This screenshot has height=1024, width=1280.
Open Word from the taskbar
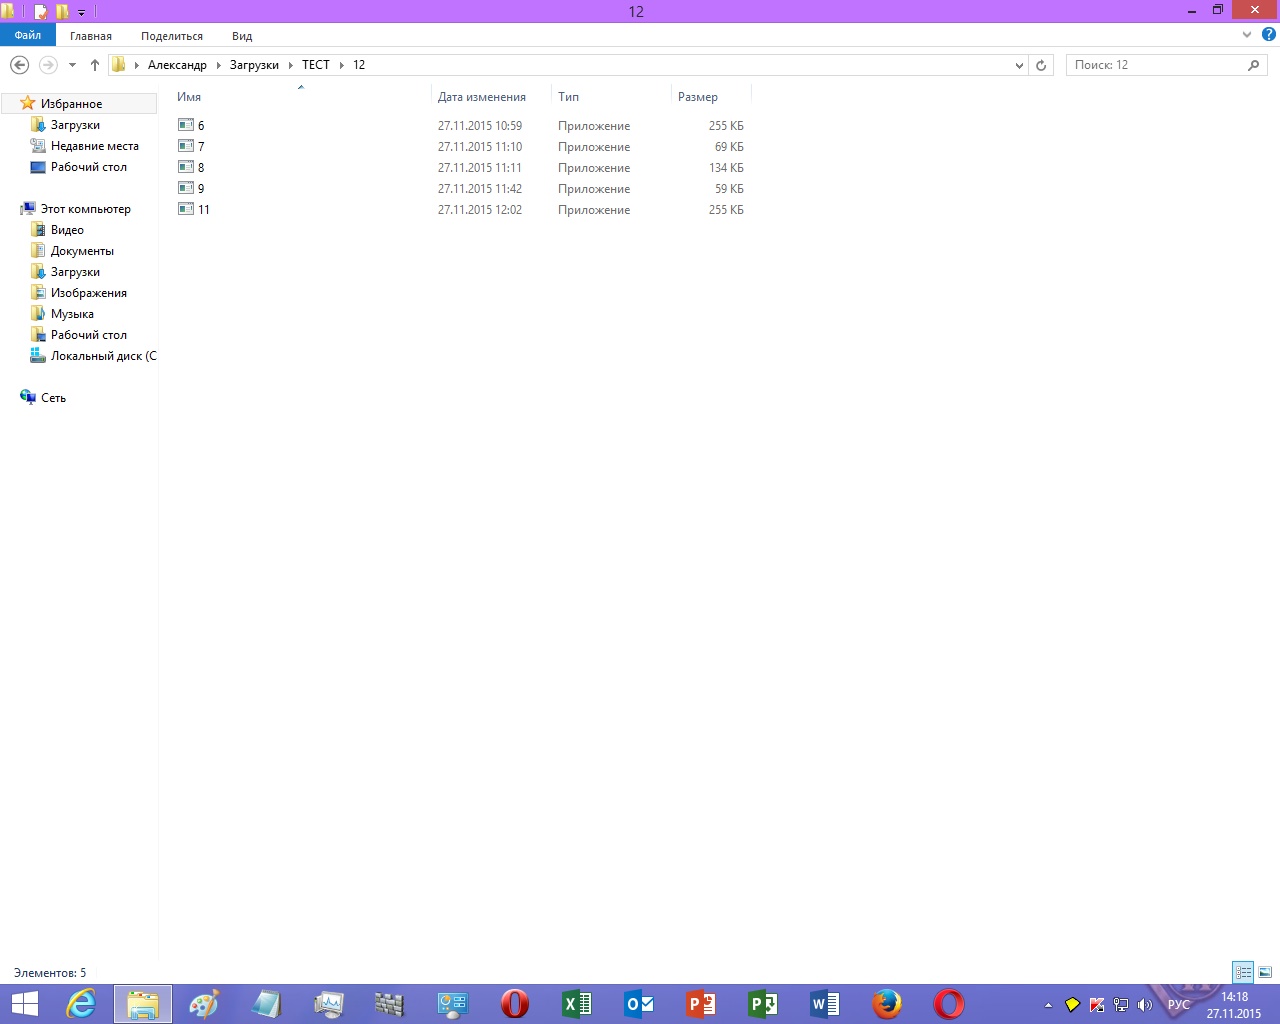(825, 1003)
